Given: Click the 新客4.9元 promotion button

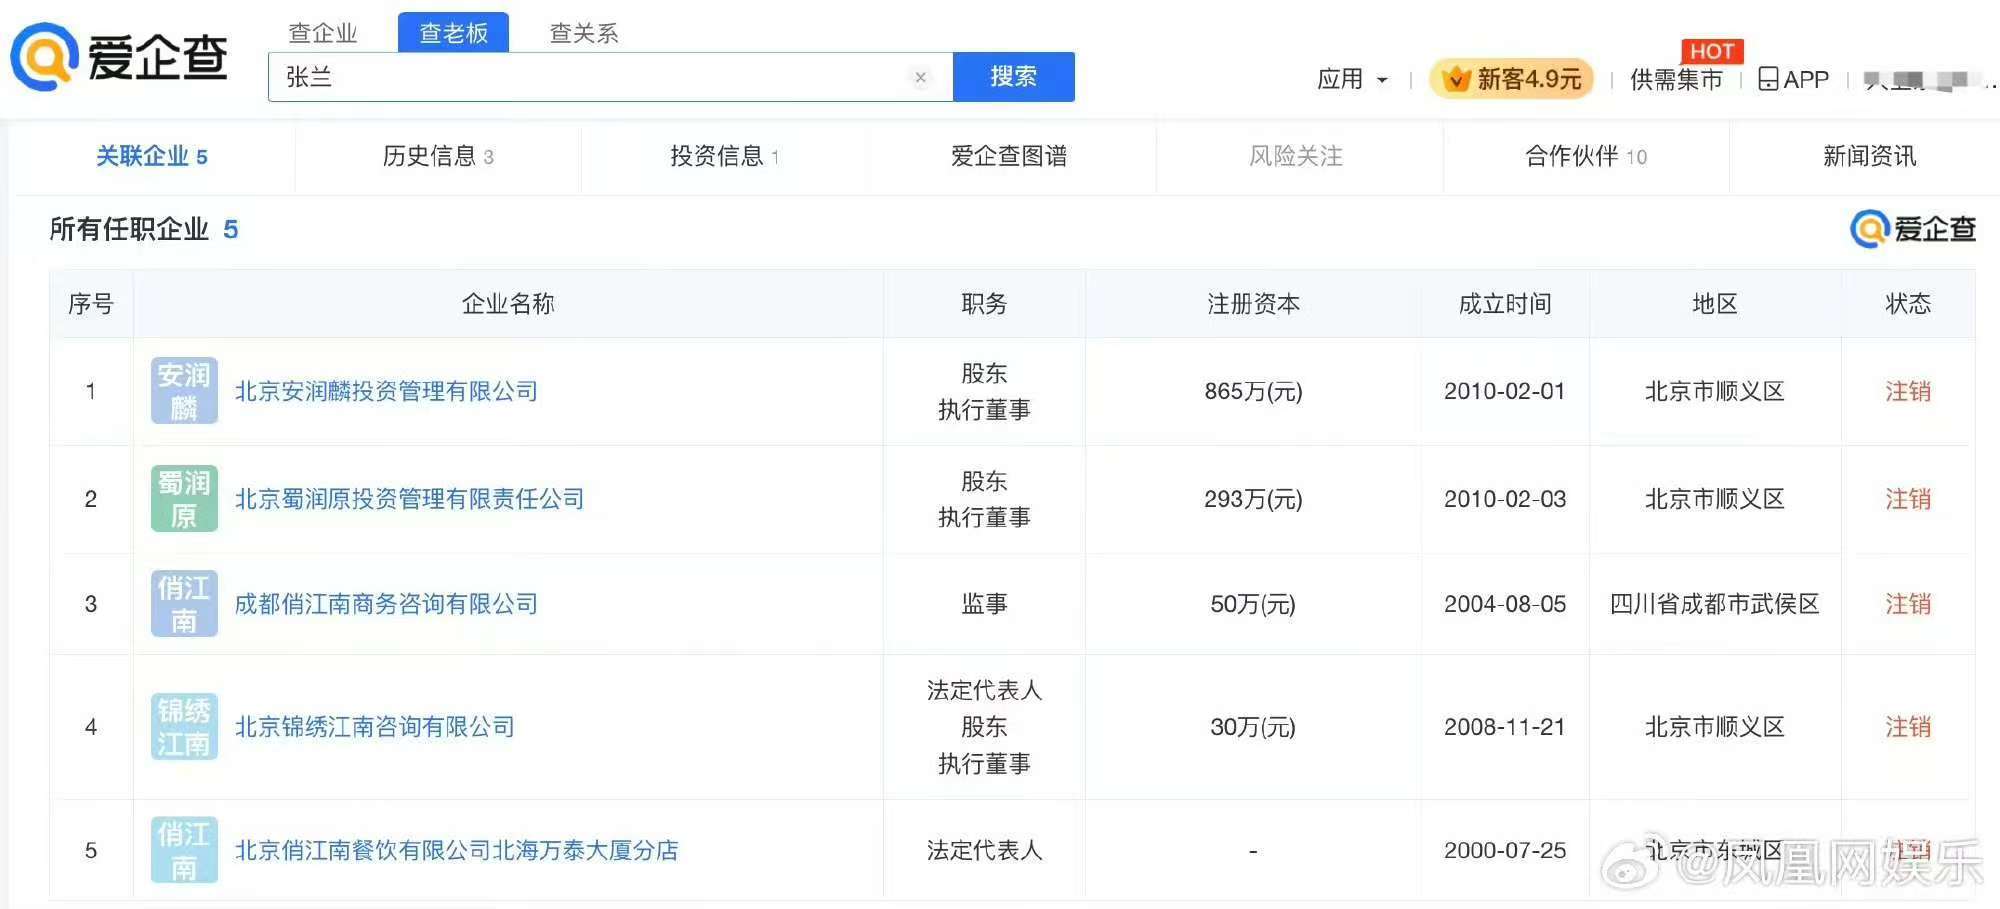Looking at the screenshot, I should (1511, 79).
